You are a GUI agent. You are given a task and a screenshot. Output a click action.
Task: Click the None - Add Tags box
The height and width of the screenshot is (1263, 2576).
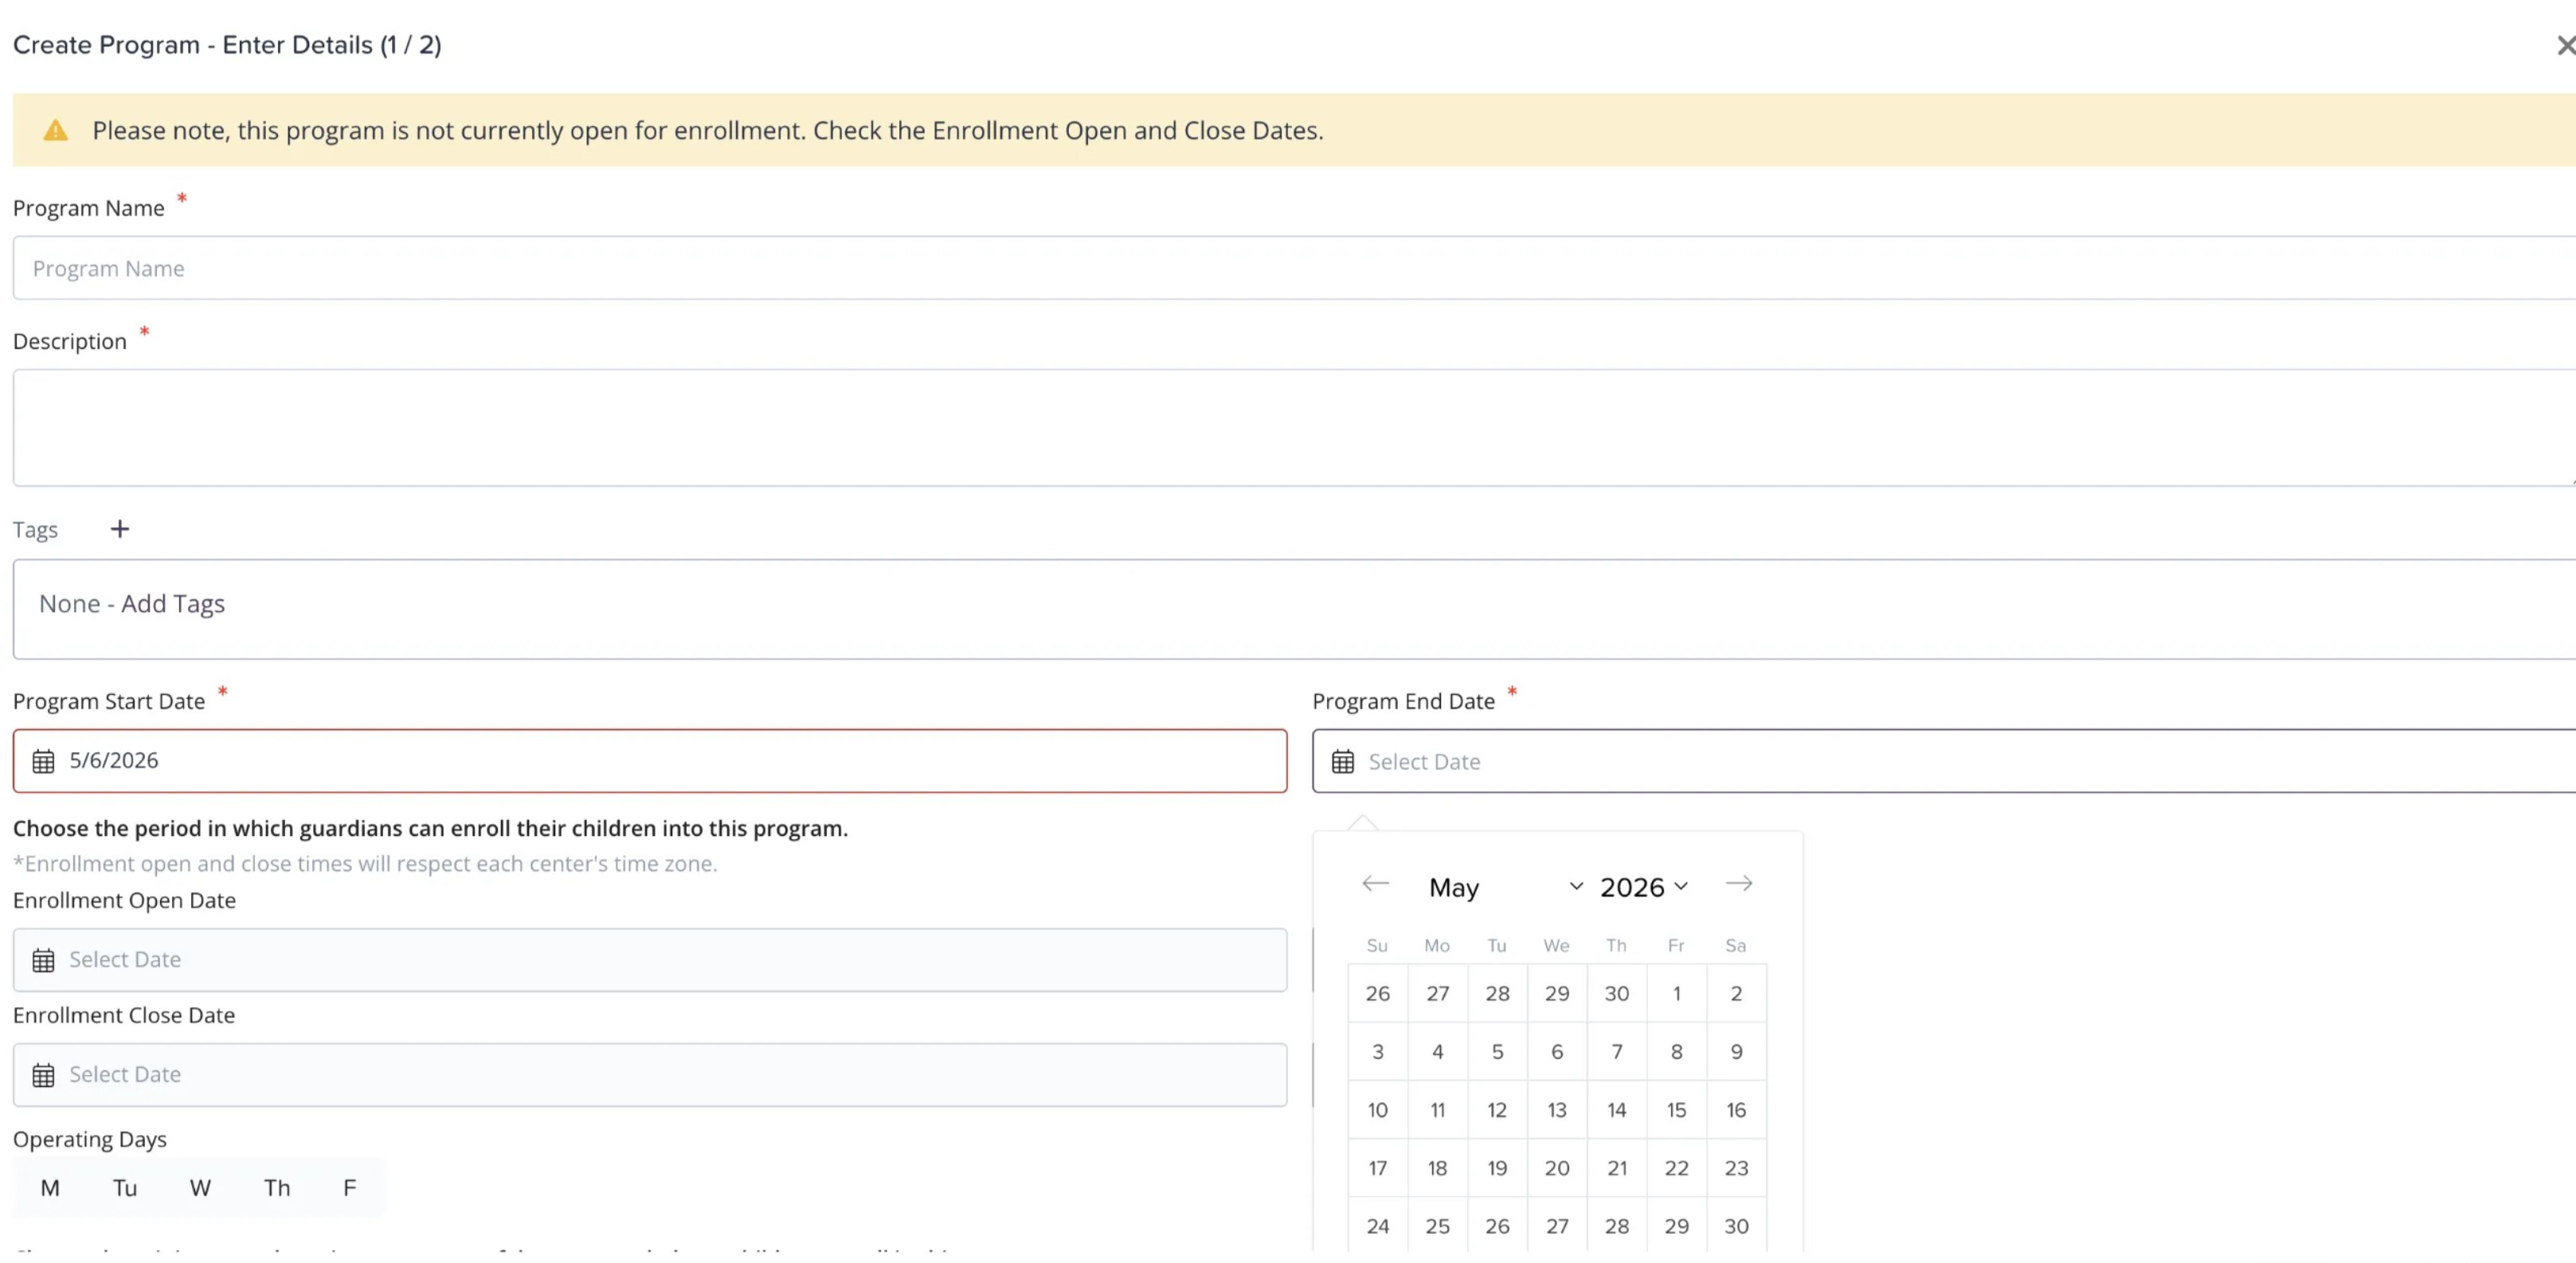click(1290, 609)
